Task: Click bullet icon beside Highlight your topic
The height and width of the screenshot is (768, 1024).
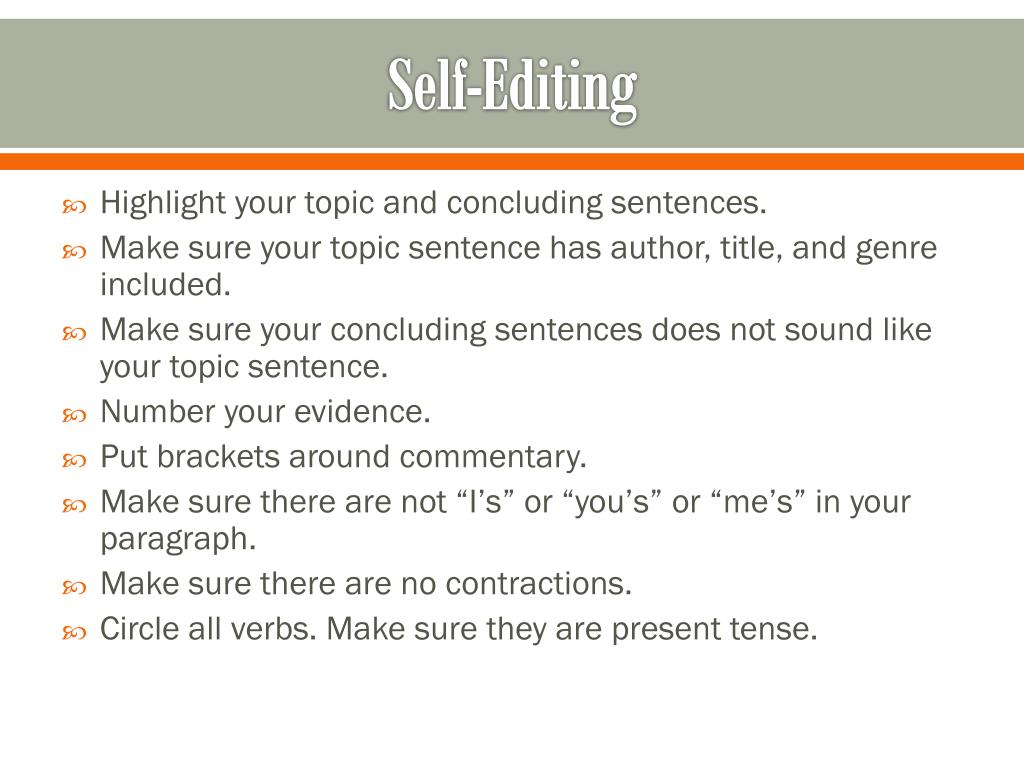Action: pyautogui.click(x=74, y=208)
